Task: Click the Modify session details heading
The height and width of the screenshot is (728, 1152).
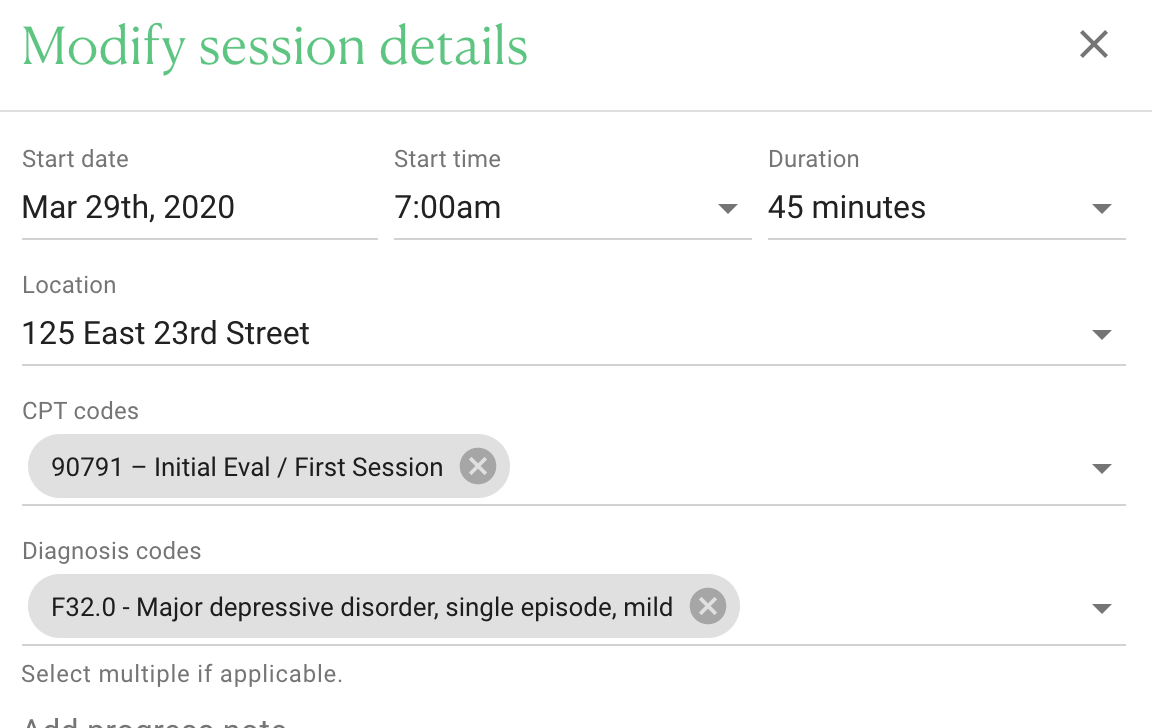Action: click(x=275, y=46)
